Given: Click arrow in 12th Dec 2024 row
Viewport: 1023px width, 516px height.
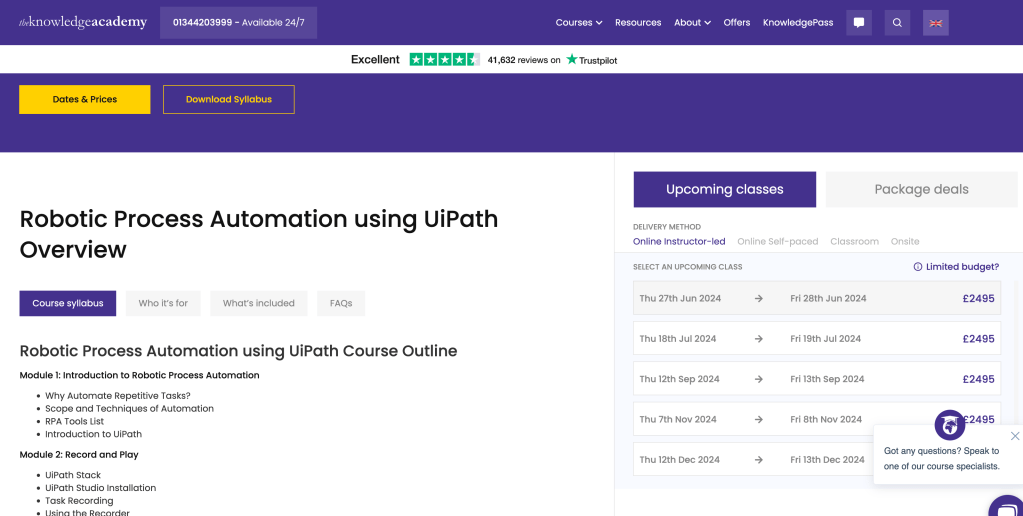Looking at the screenshot, I should 759,460.
